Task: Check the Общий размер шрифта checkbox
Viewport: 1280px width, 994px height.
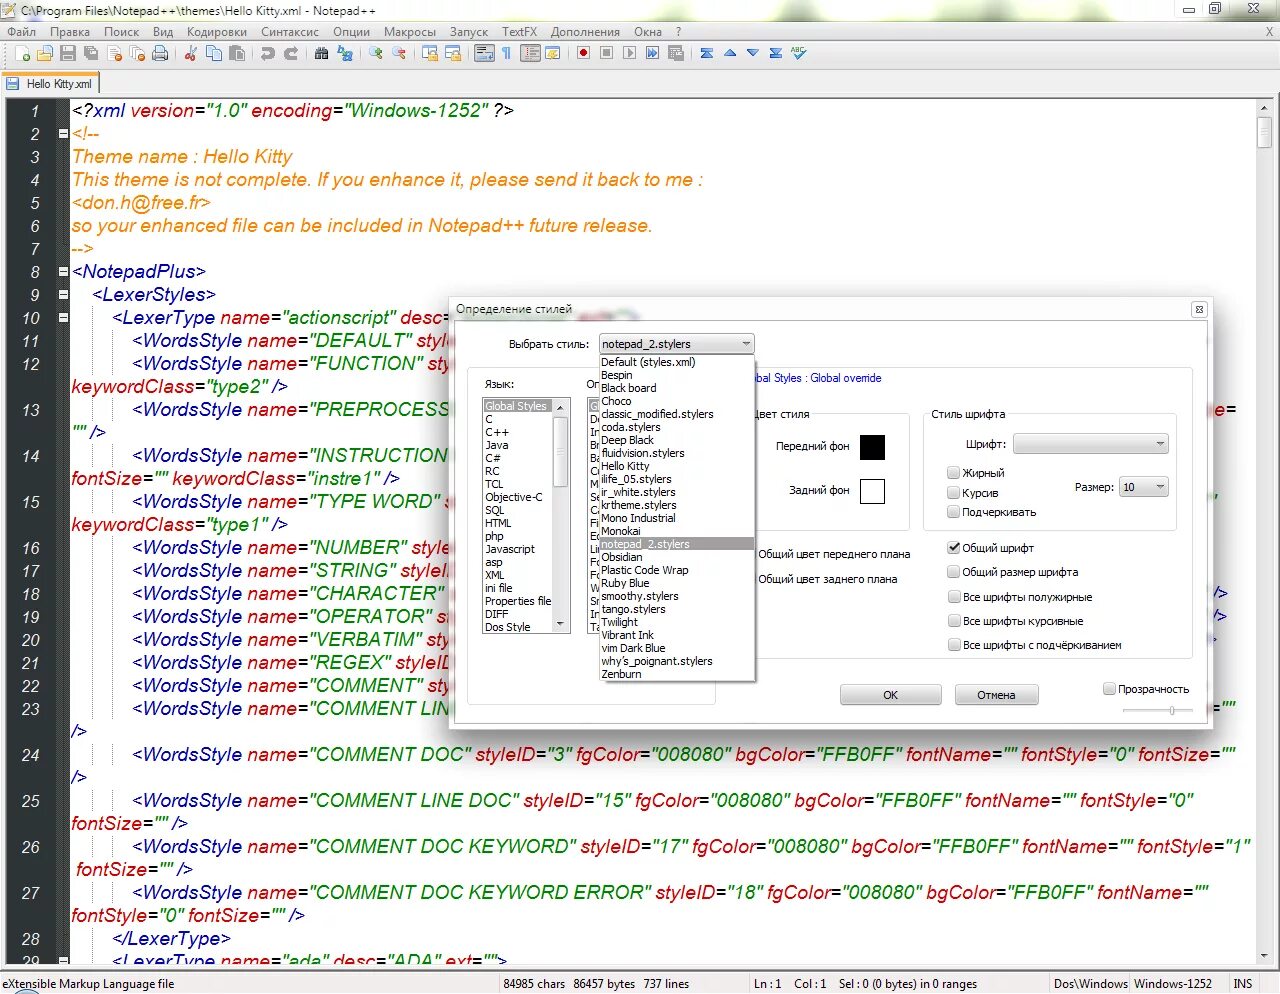Action: (953, 572)
